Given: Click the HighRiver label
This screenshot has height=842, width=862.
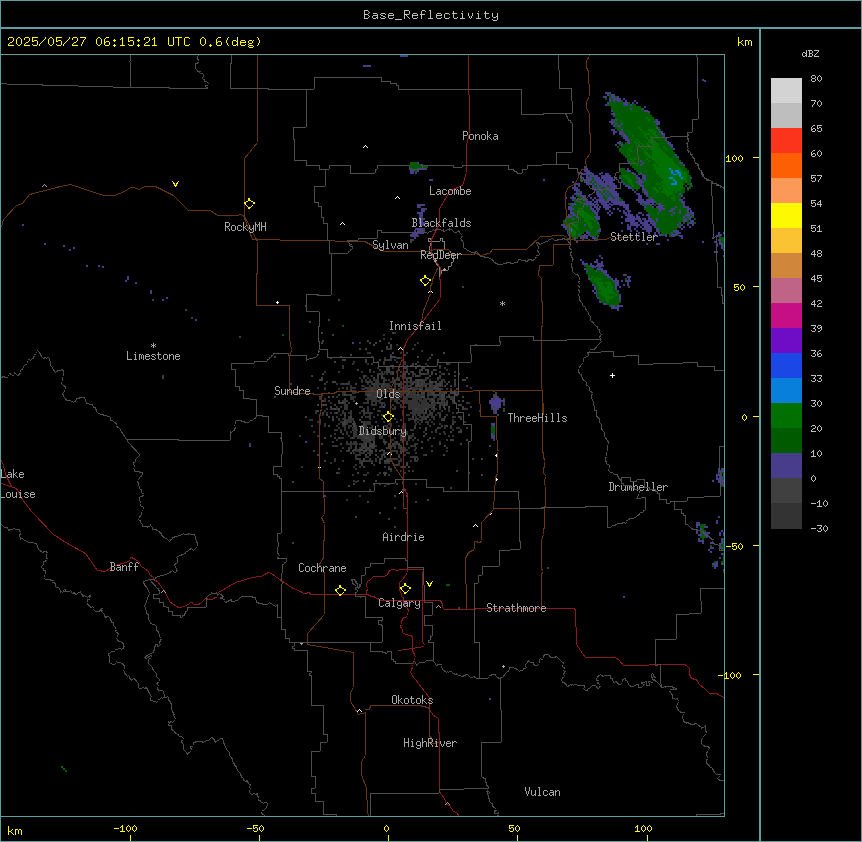Looking at the screenshot, I should coord(430,743).
